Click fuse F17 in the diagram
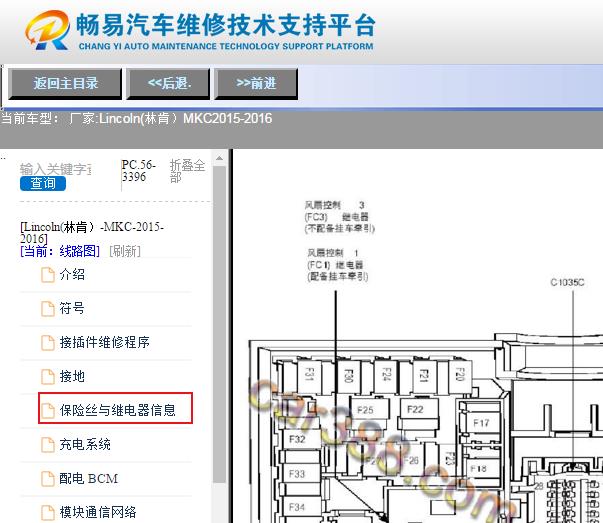Screen dimensions: 603x523 481,423
